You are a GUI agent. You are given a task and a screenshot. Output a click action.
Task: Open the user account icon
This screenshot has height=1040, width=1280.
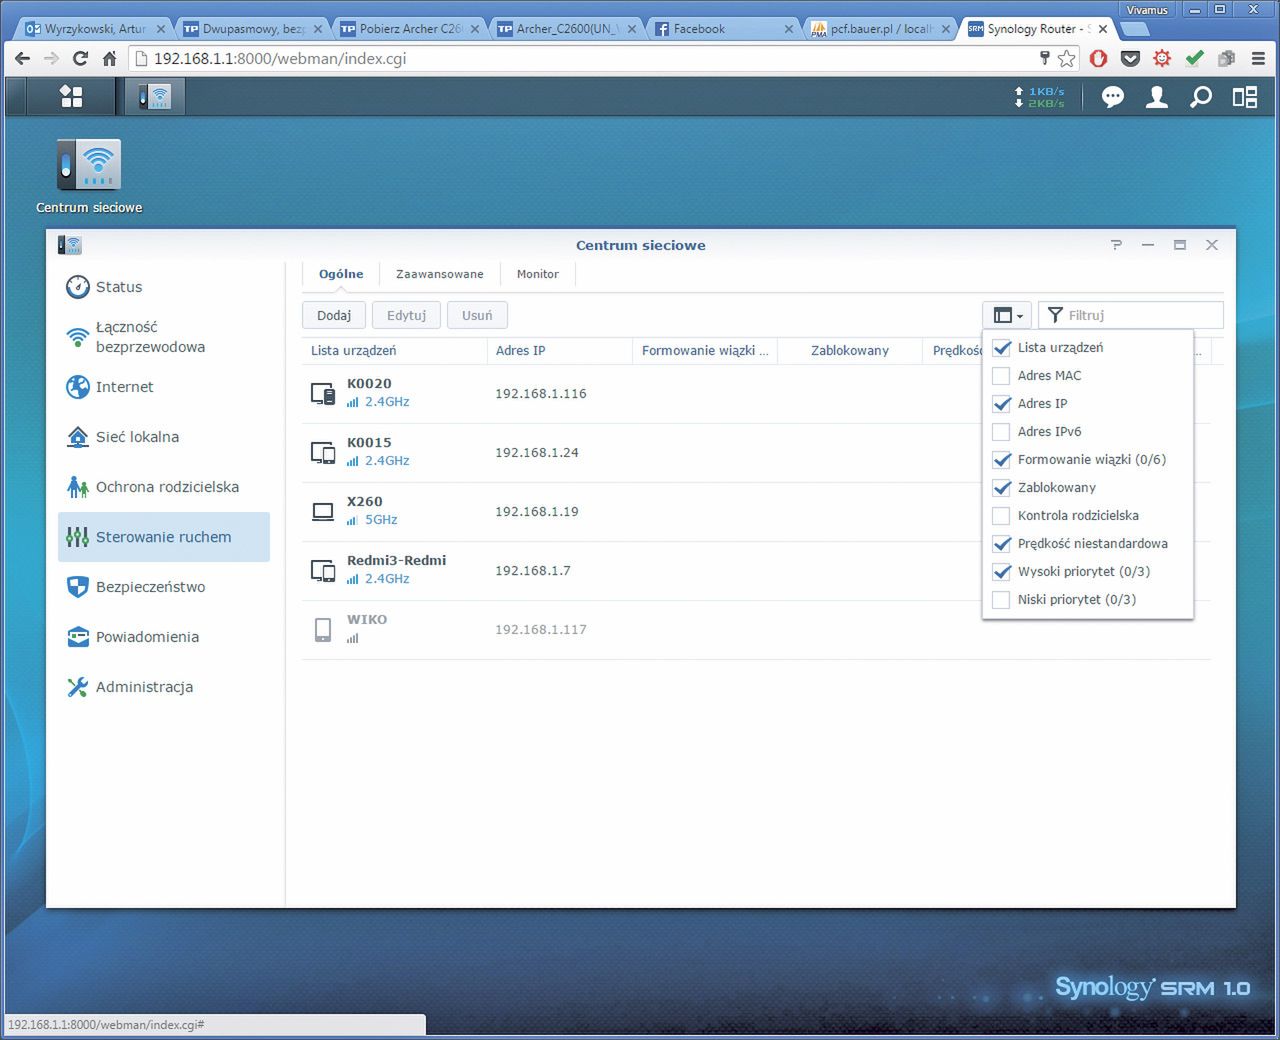coord(1157,97)
